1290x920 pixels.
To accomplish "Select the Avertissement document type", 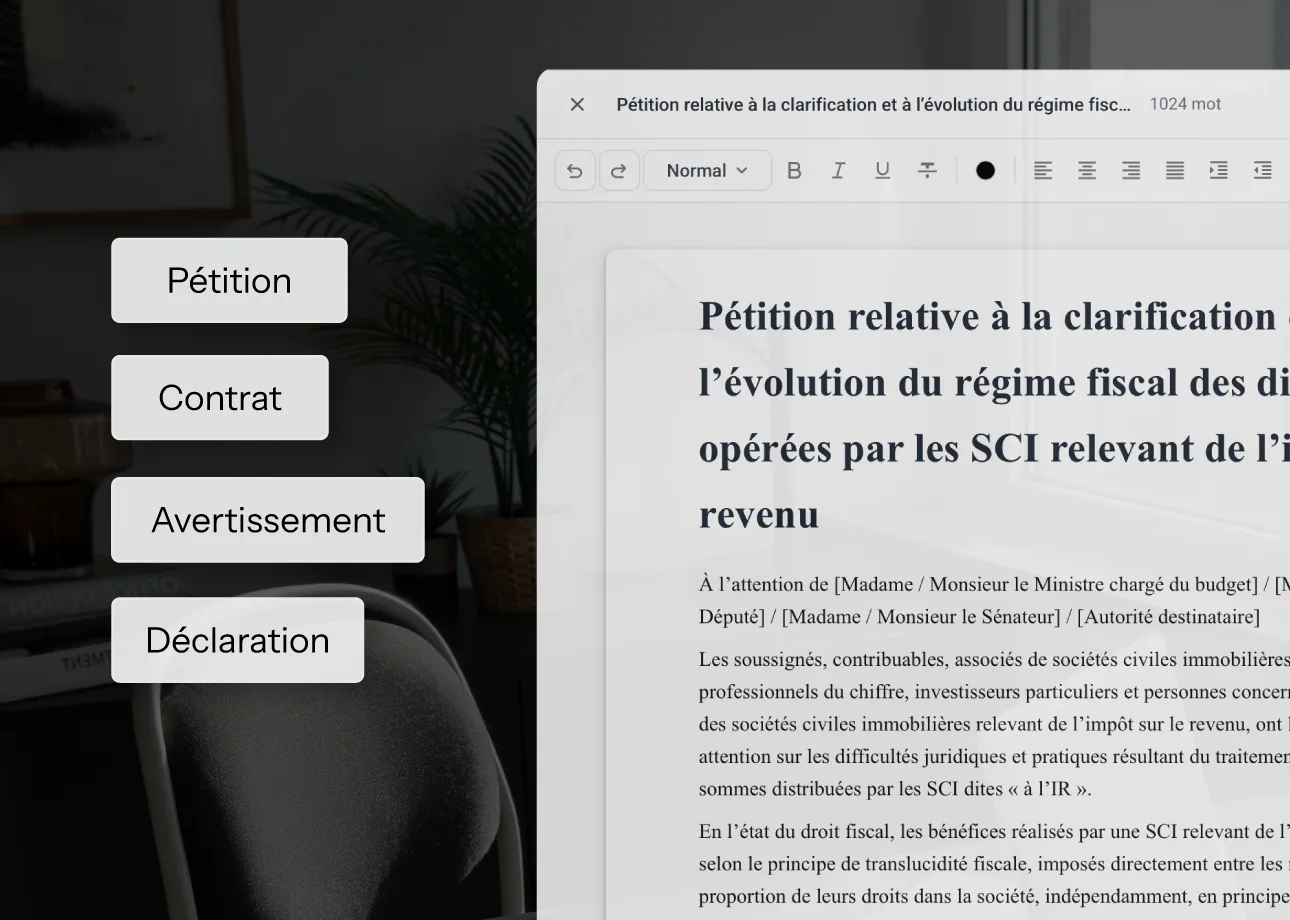I will (x=268, y=520).
